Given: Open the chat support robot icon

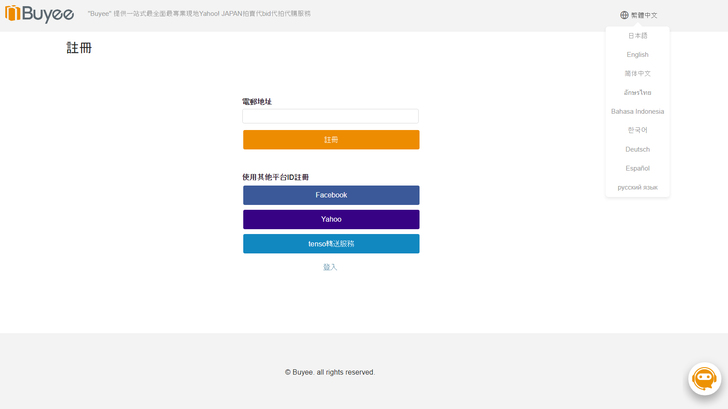Looking at the screenshot, I should 704,379.
